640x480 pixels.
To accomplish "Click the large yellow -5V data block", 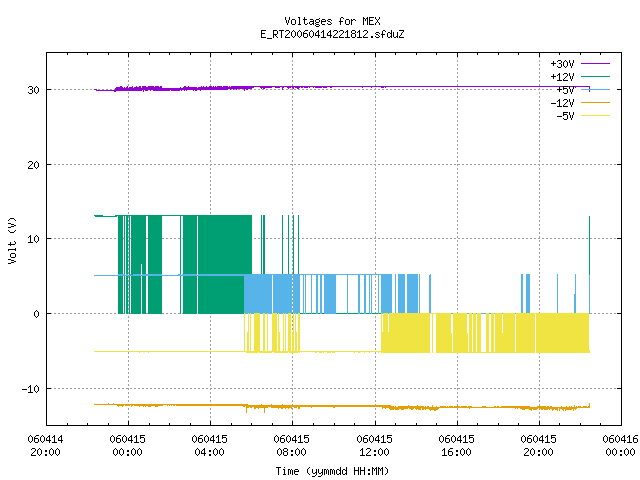I will 486,333.
